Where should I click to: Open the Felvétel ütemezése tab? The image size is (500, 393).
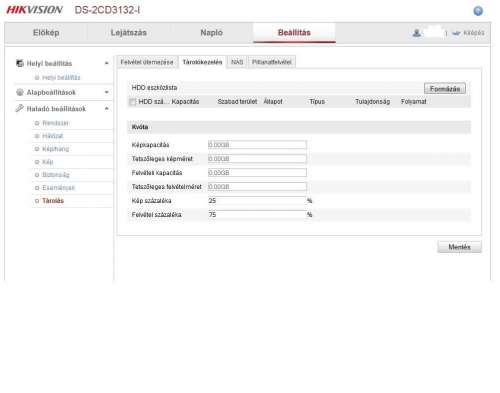pyautogui.click(x=147, y=62)
